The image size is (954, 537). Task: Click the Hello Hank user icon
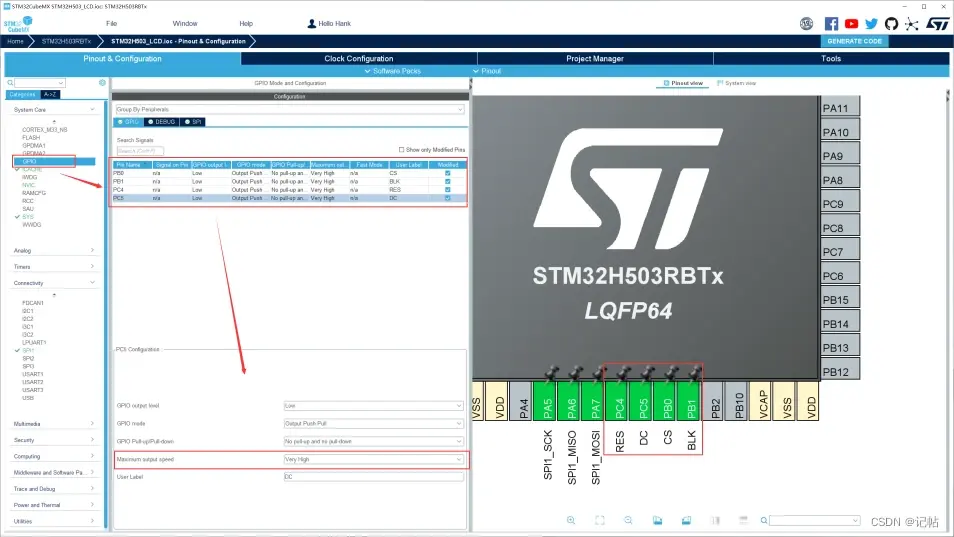312,23
